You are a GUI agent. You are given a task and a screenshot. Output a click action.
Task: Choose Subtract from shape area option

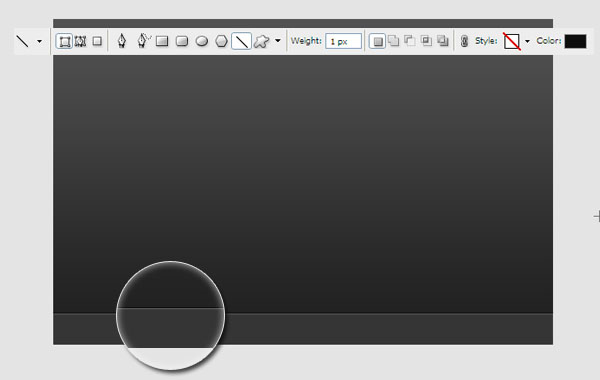(410, 41)
